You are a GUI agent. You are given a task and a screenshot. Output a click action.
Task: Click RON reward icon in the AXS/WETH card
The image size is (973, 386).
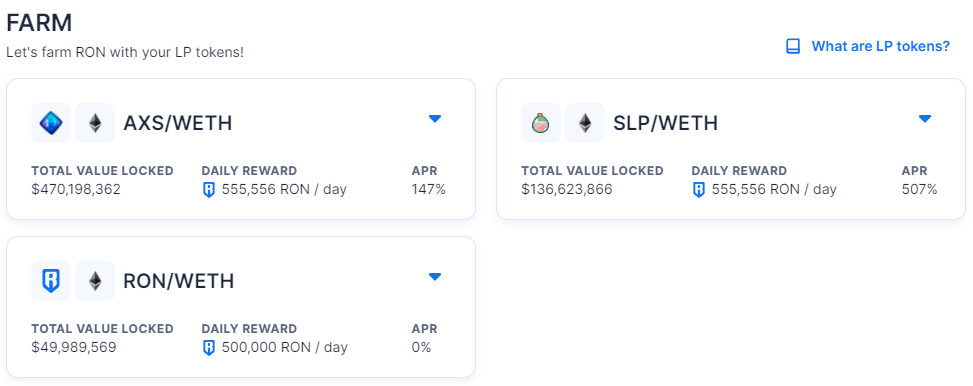coord(209,190)
